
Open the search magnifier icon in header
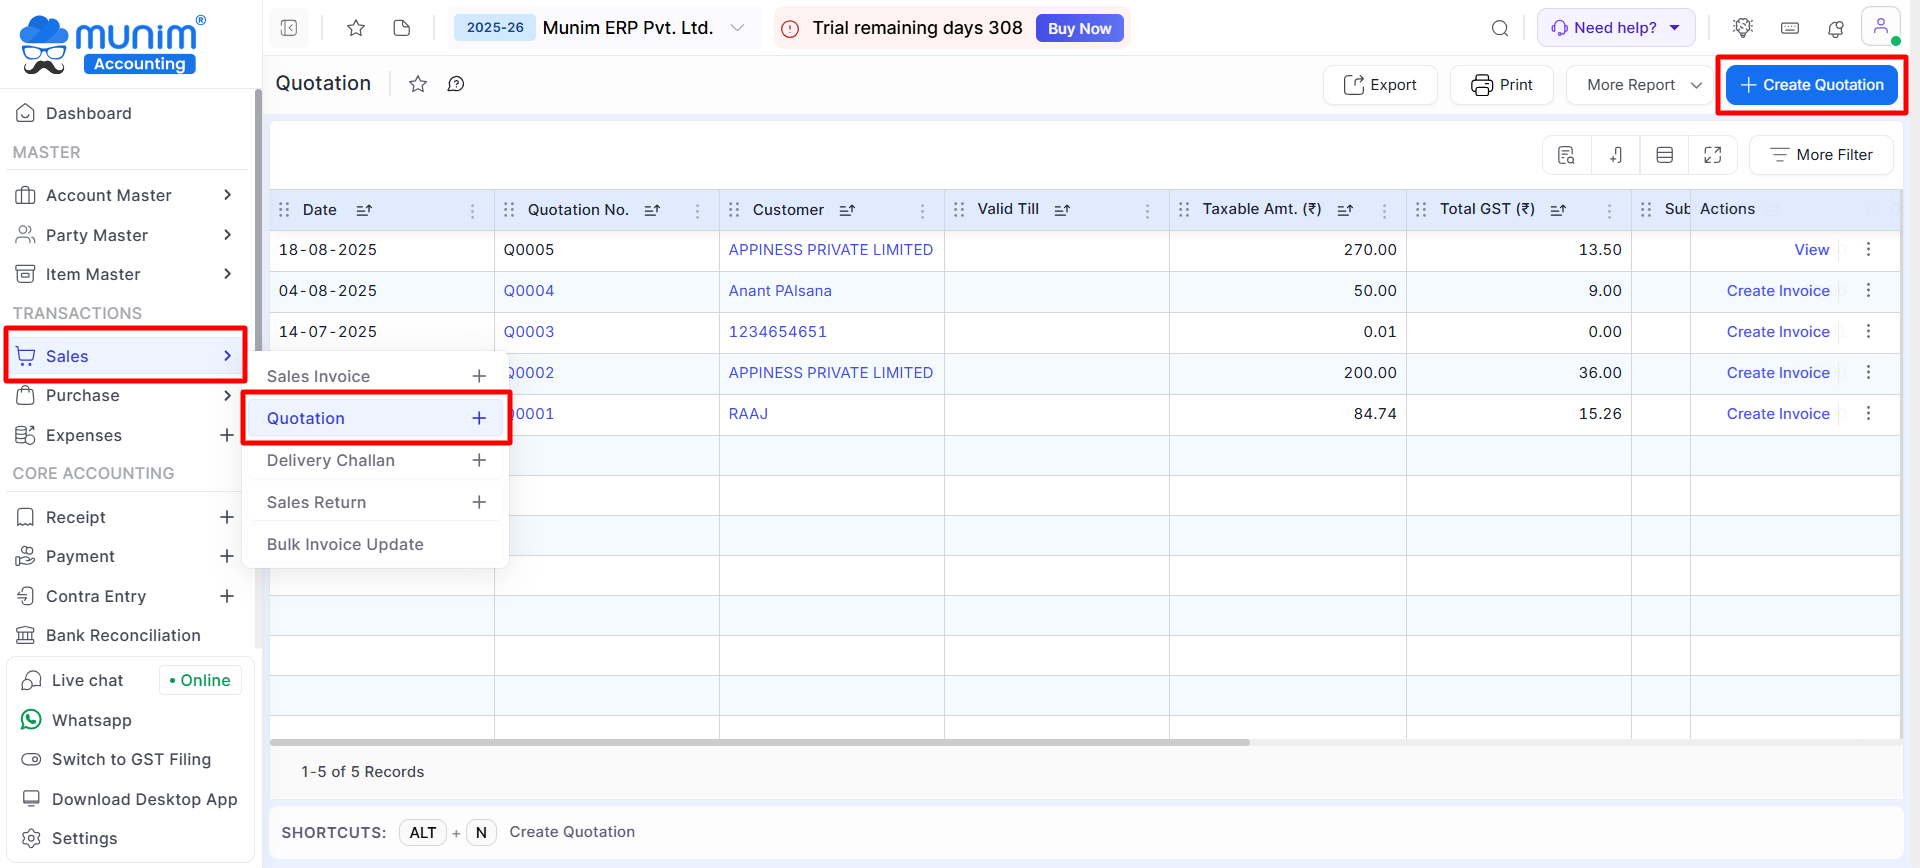point(1500,28)
